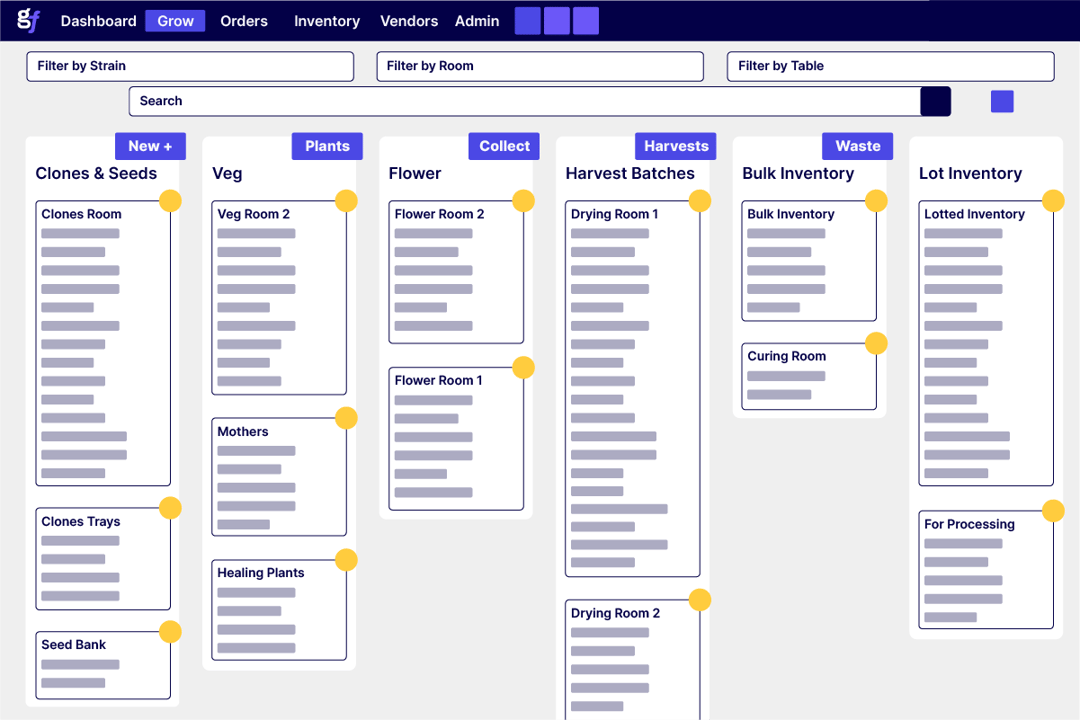This screenshot has width=1080, height=720.
Task: Click the yellow badge on For Processing card
Action: [x=1053, y=511]
